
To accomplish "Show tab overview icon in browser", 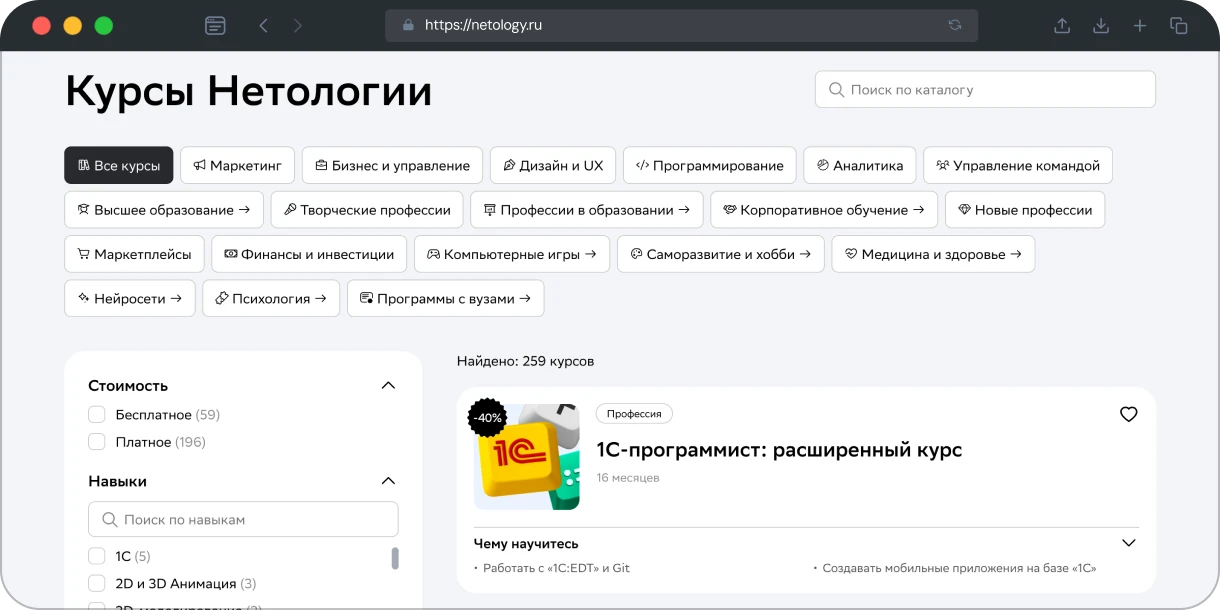I will coord(1179,26).
